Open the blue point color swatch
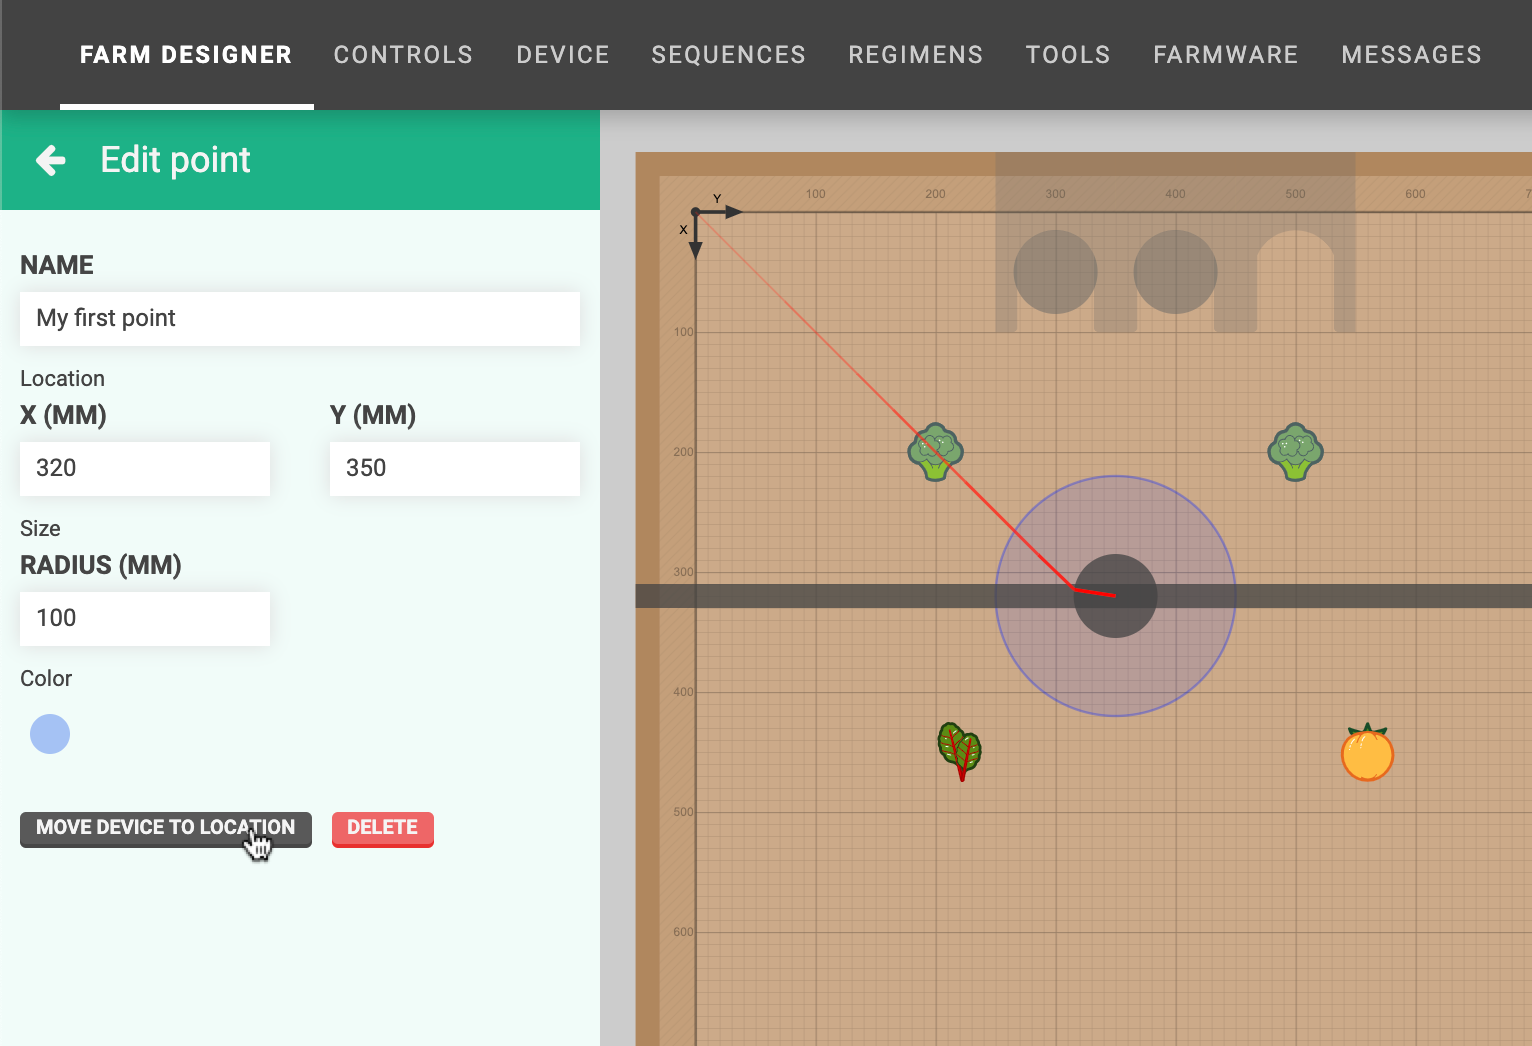This screenshot has height=1046, width=1532. click(50, 734)
